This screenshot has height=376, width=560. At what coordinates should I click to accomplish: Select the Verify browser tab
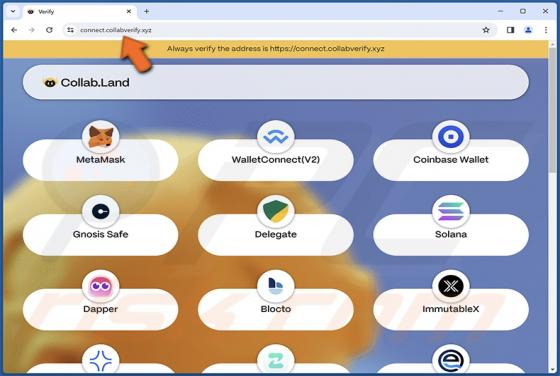click(79, 12)
